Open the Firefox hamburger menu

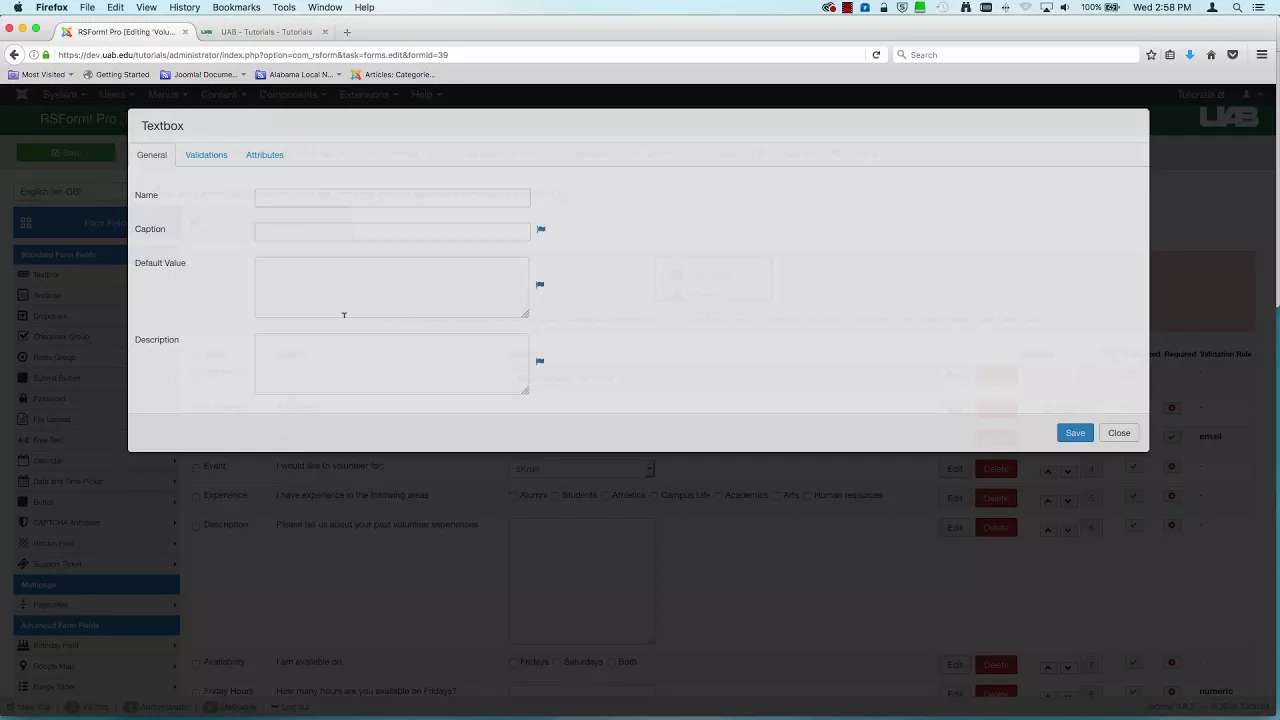click(x=1262, y=55)
